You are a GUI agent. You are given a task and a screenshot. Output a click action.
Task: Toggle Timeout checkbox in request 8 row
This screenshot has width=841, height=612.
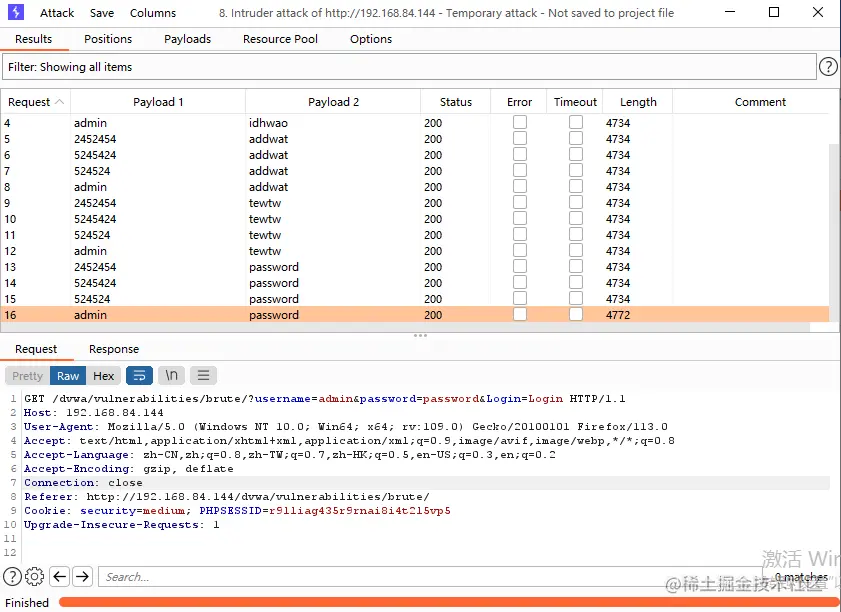pyautogui.click(x=576, y=186)
